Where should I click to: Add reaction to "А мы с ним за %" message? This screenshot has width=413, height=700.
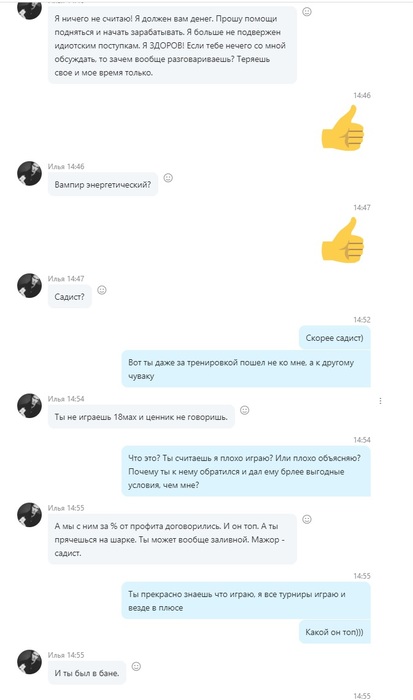(x=307, y=519)
